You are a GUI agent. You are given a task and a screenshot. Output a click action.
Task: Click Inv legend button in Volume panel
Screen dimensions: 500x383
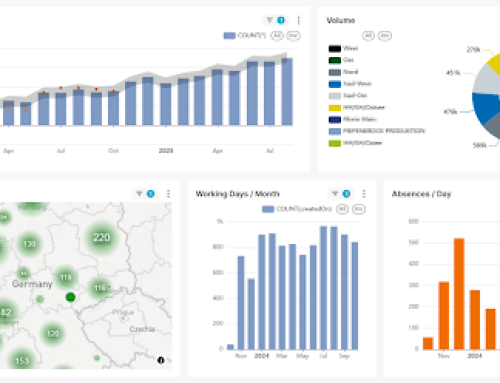click(x=385, y=35)
